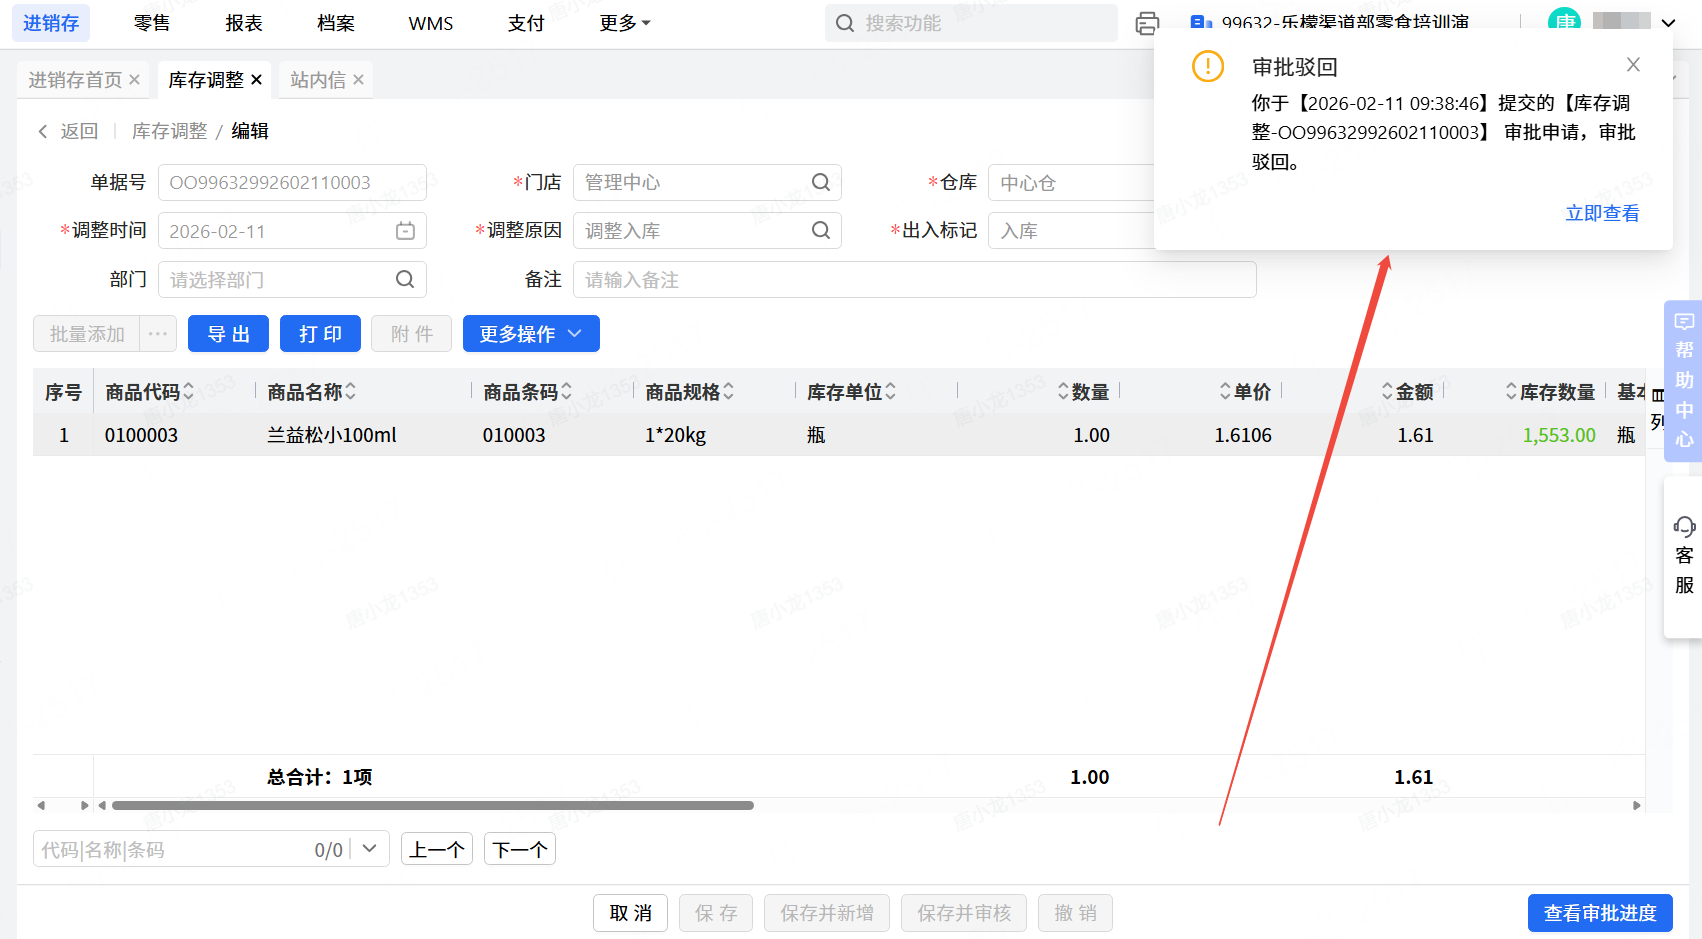Expand the 更多操作 dropdown button

pyautogui.click(x=531, y=334)
